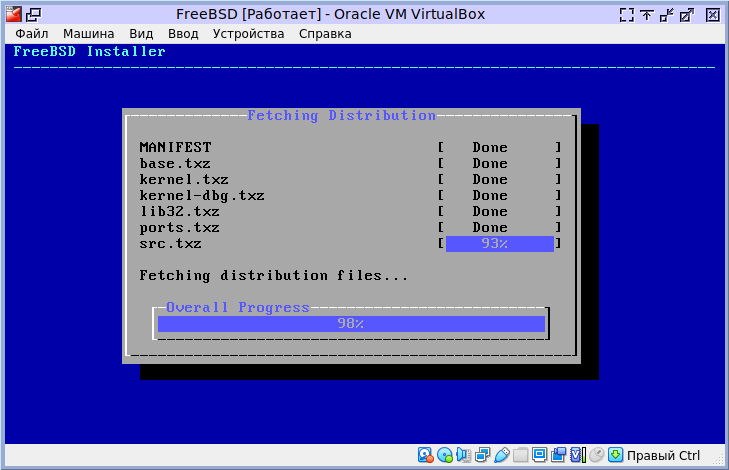Image resolution: width=729 pixels, height=470 pixels.
Task: Click the src.txz 93% progress bar
Action: click(x=500, y=244)
